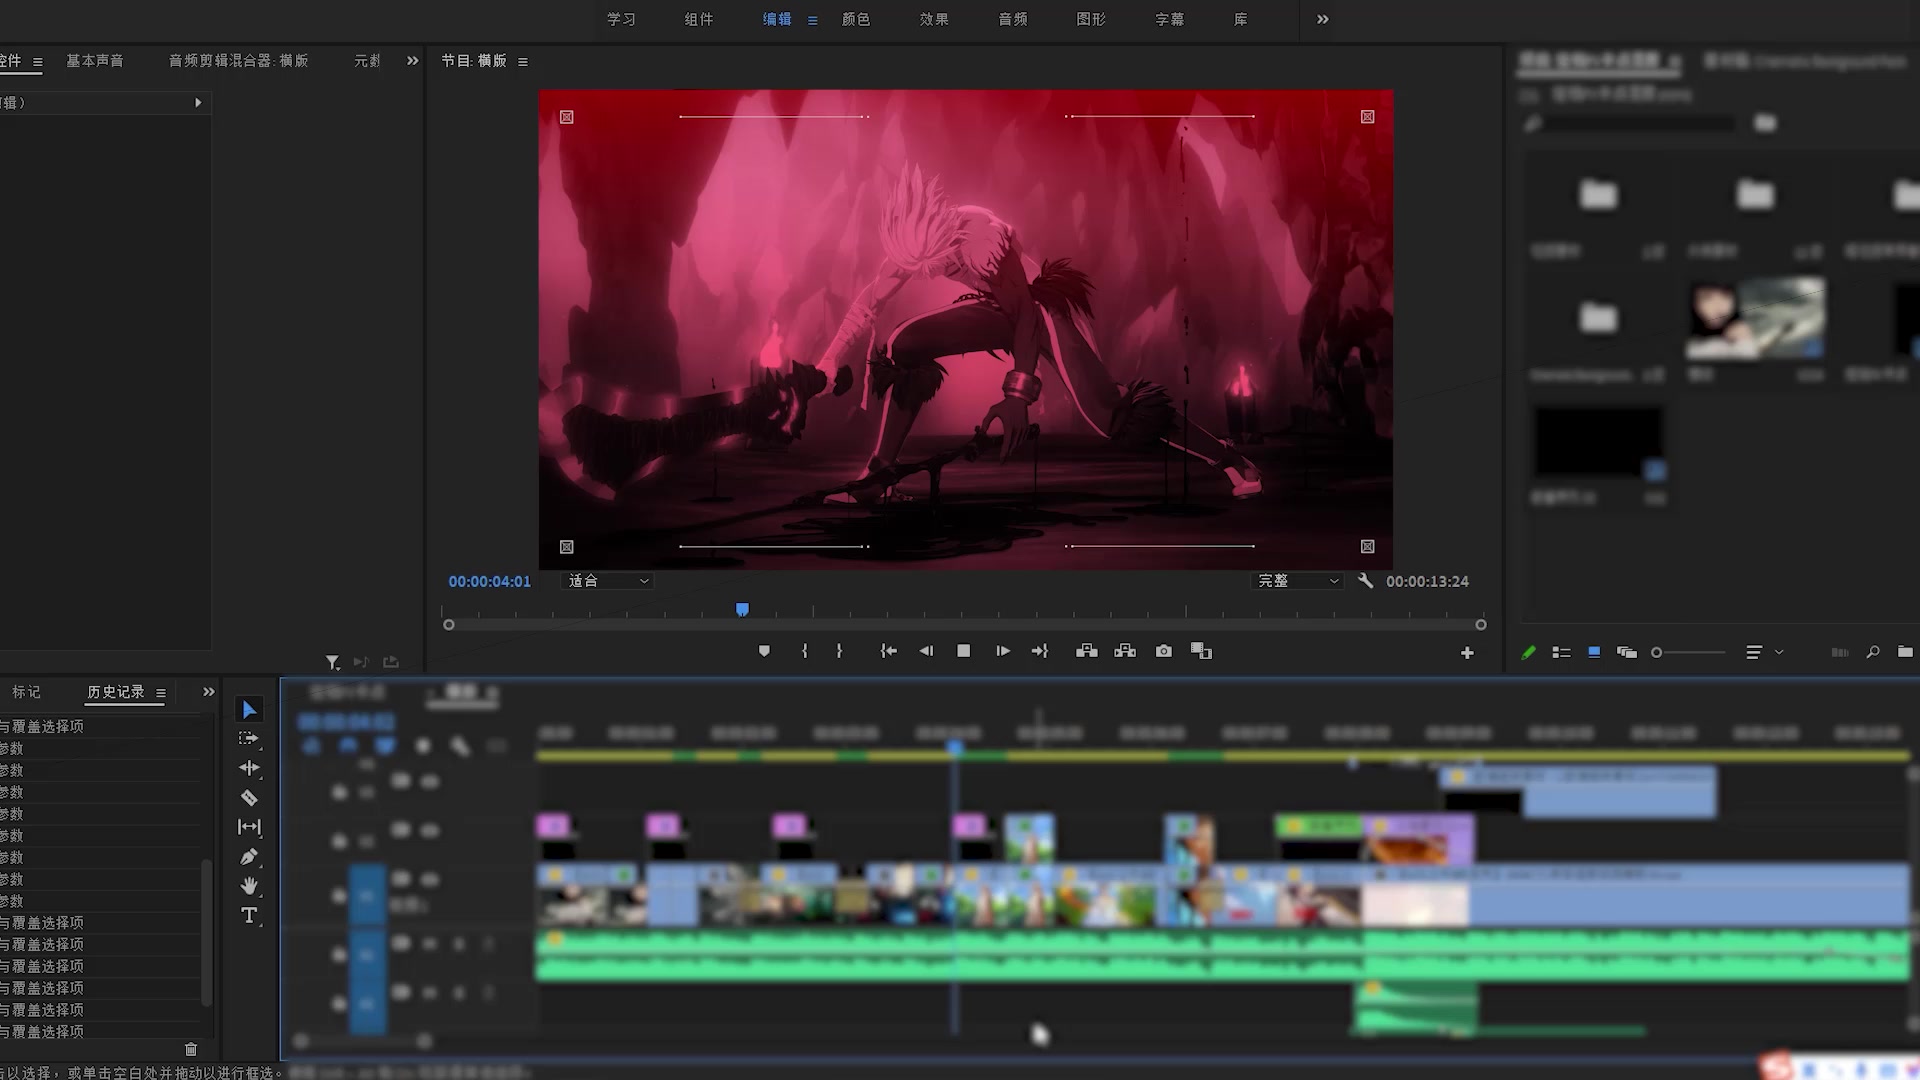Select the Type (T) tool
Viewport: 1920px width, 1080px height.
[249, 916]
